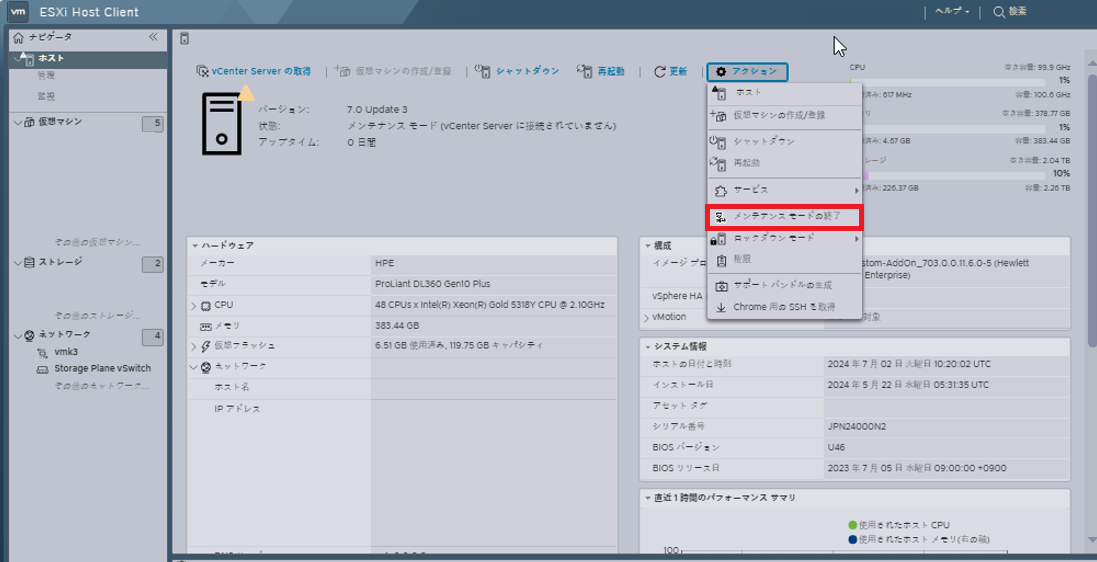Click the memory icon in hardware panel
The height and width of the screenshot is (562, 1097).
point(206,327)
